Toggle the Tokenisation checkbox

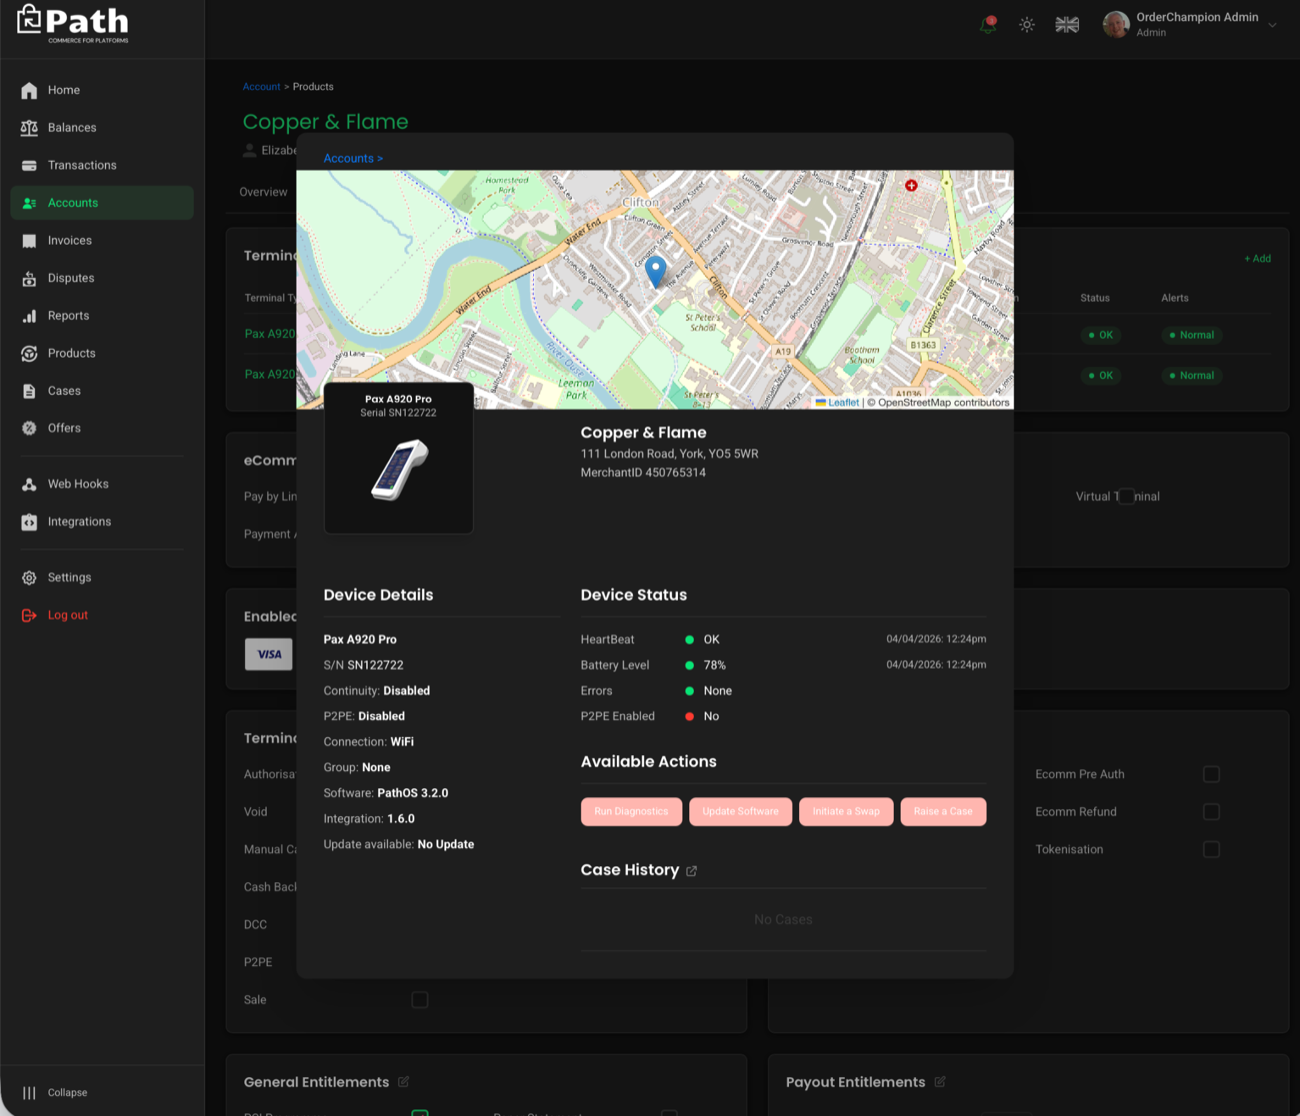pos(1211,849)
